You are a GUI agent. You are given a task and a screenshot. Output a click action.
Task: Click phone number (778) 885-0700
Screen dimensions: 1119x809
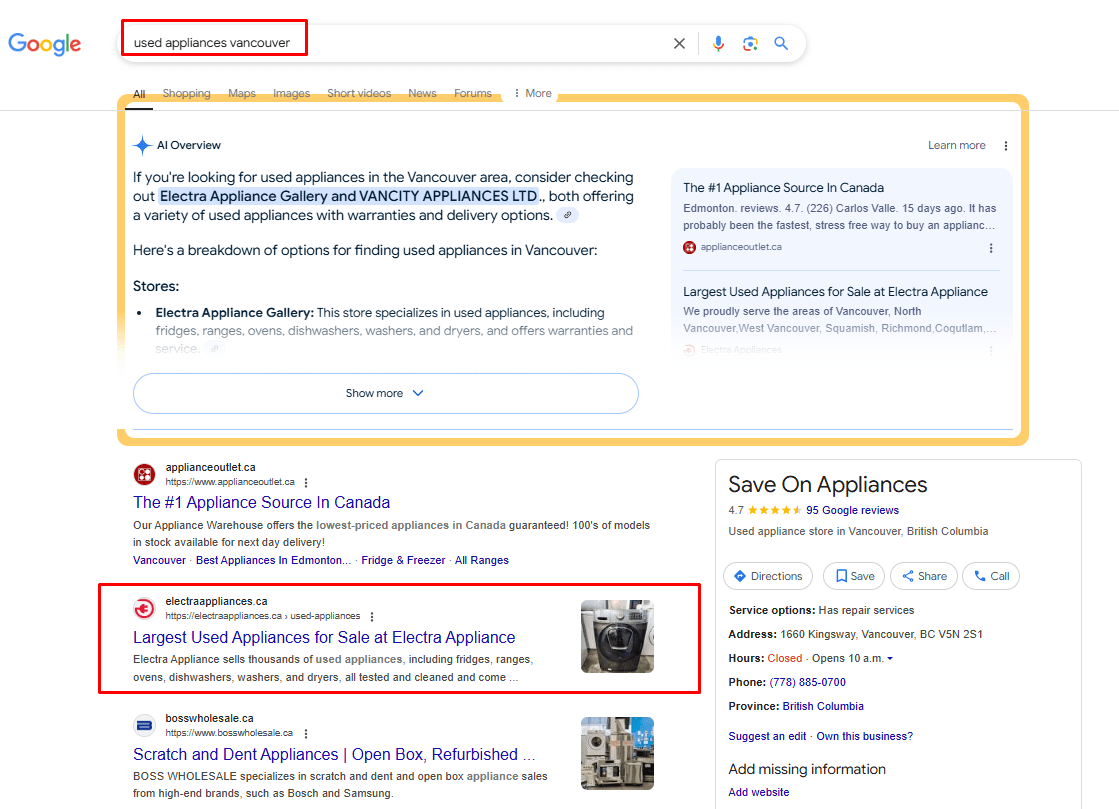click(x=807, y=683)
